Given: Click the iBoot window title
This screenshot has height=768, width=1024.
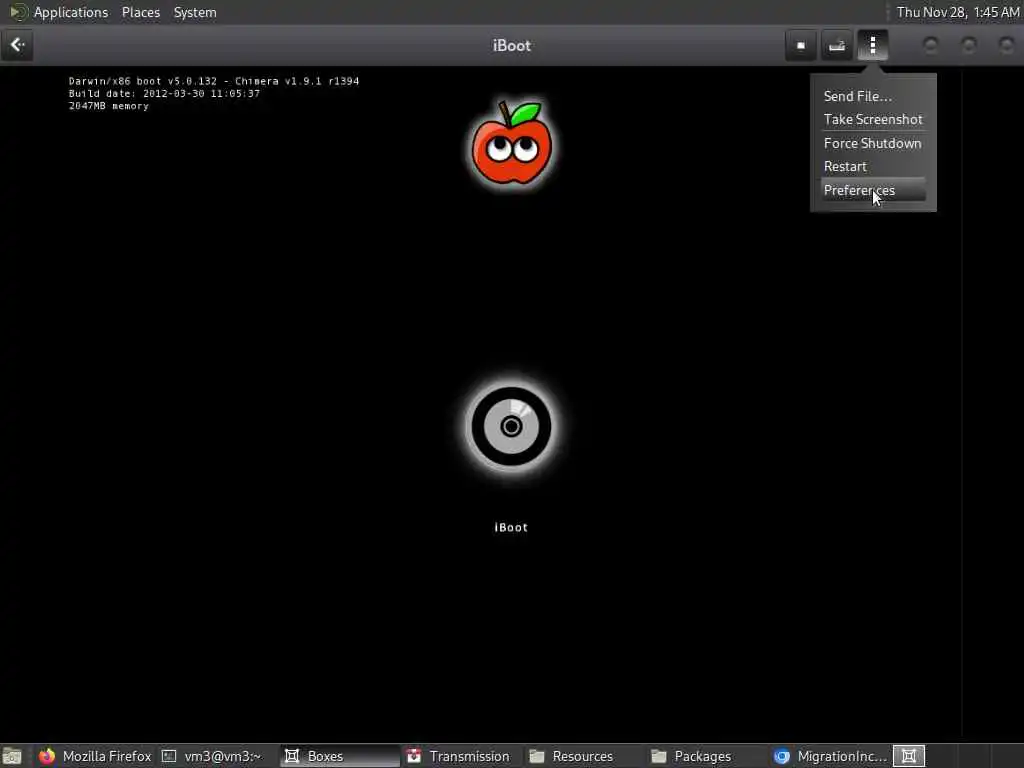Looking at the screenshot, I should pos(511,46).
